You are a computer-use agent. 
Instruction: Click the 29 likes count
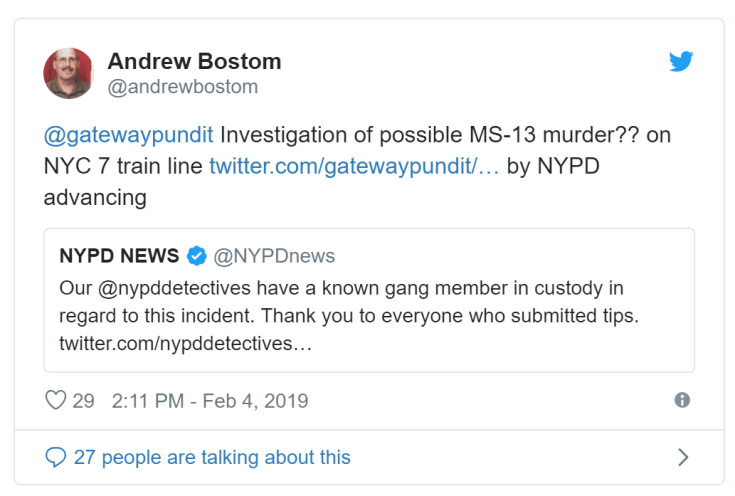pyautogui.click(x=83, y=401)
